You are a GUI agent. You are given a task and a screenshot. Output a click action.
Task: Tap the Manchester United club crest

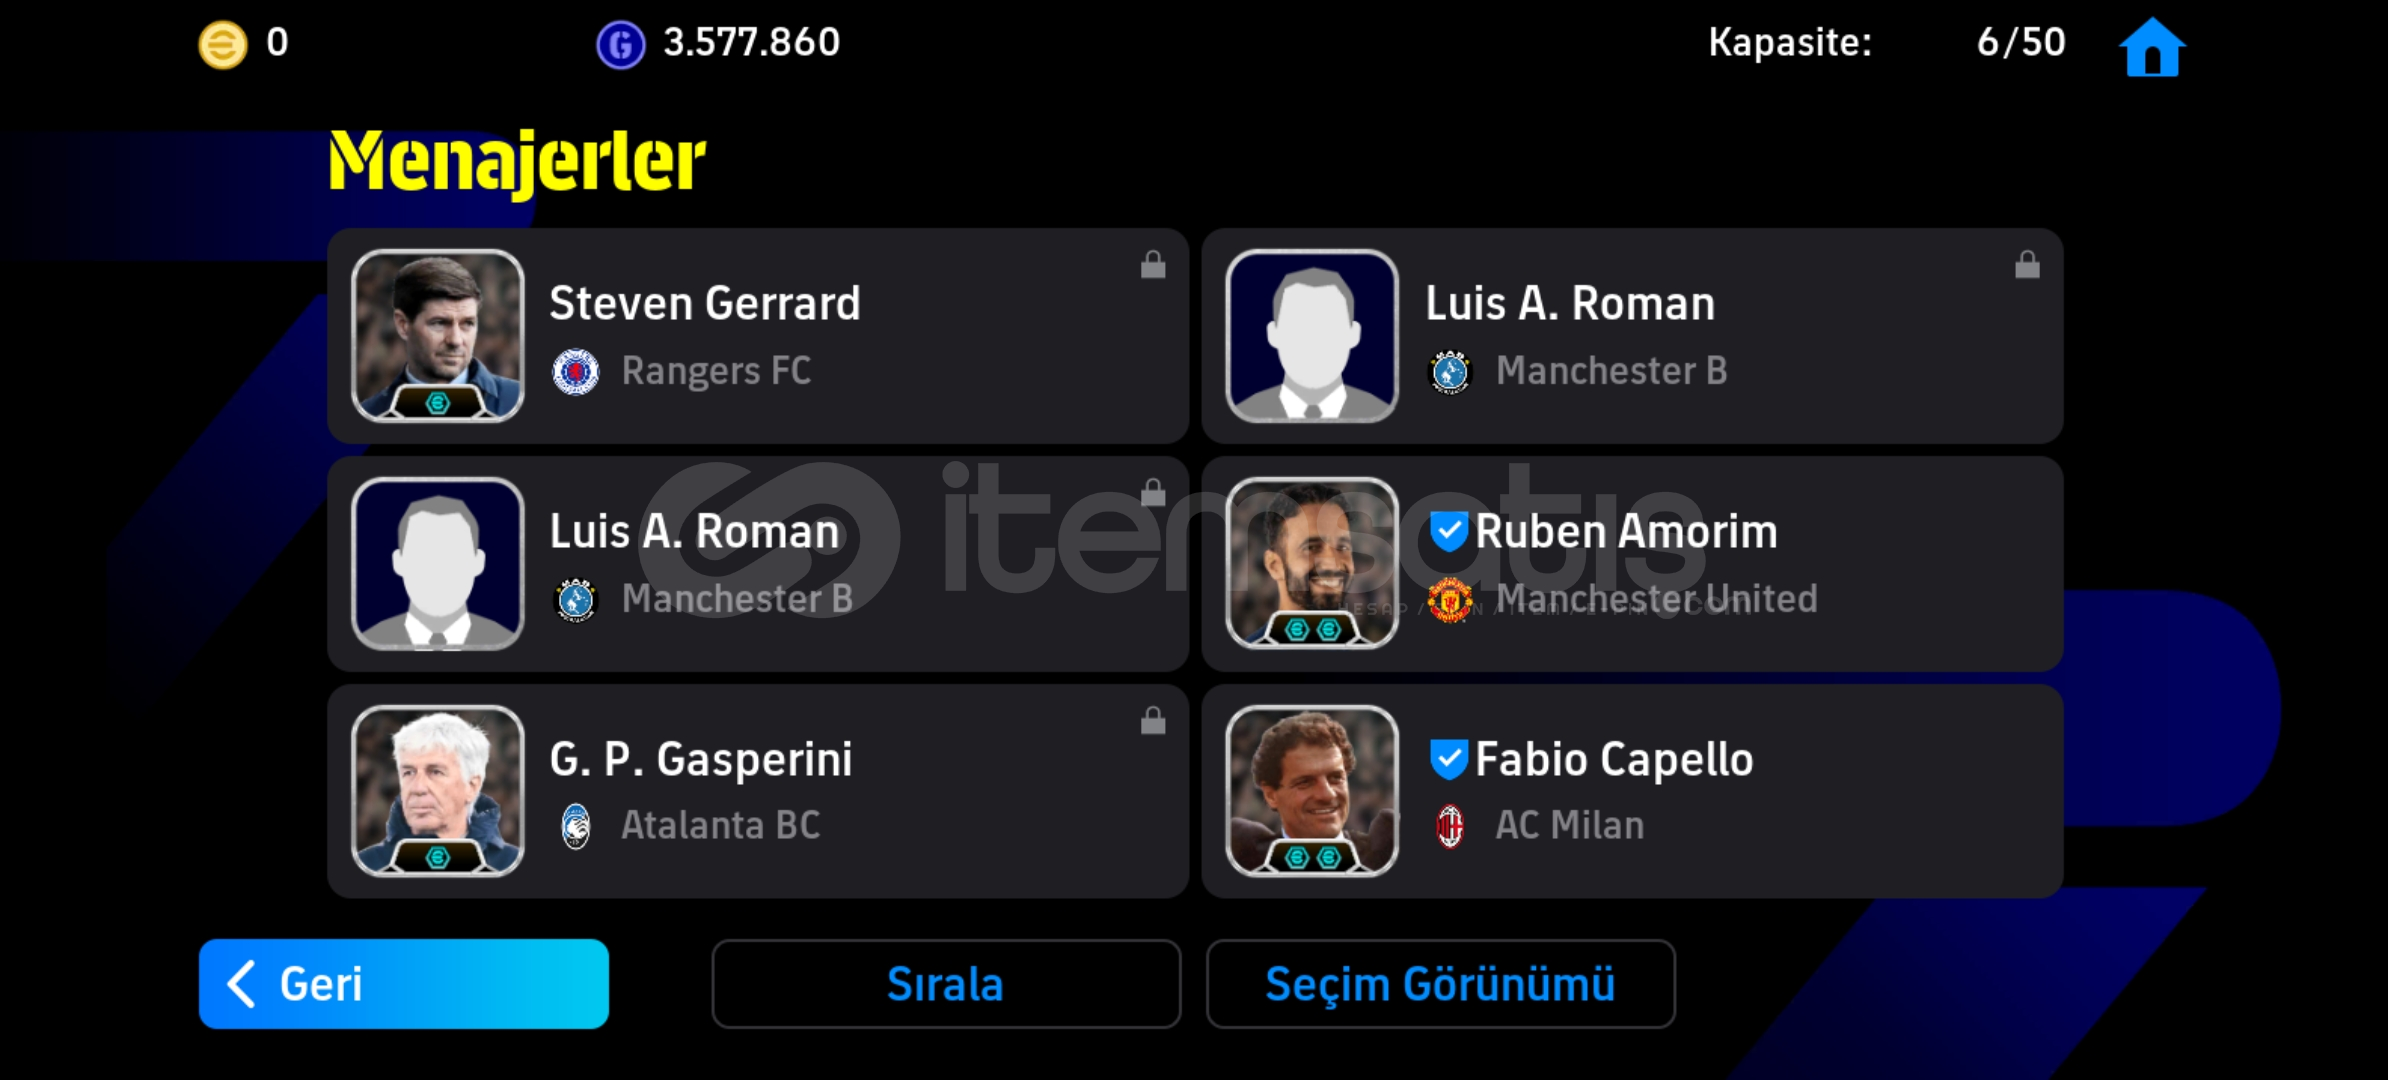click(x=1449, y=599)
